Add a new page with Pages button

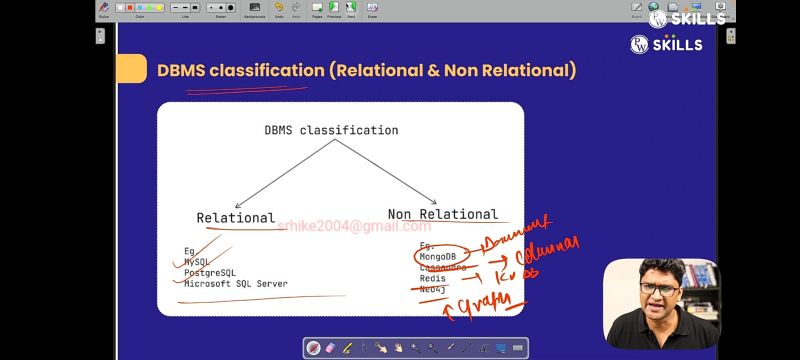pyautogui.click(x=317, y=8)
